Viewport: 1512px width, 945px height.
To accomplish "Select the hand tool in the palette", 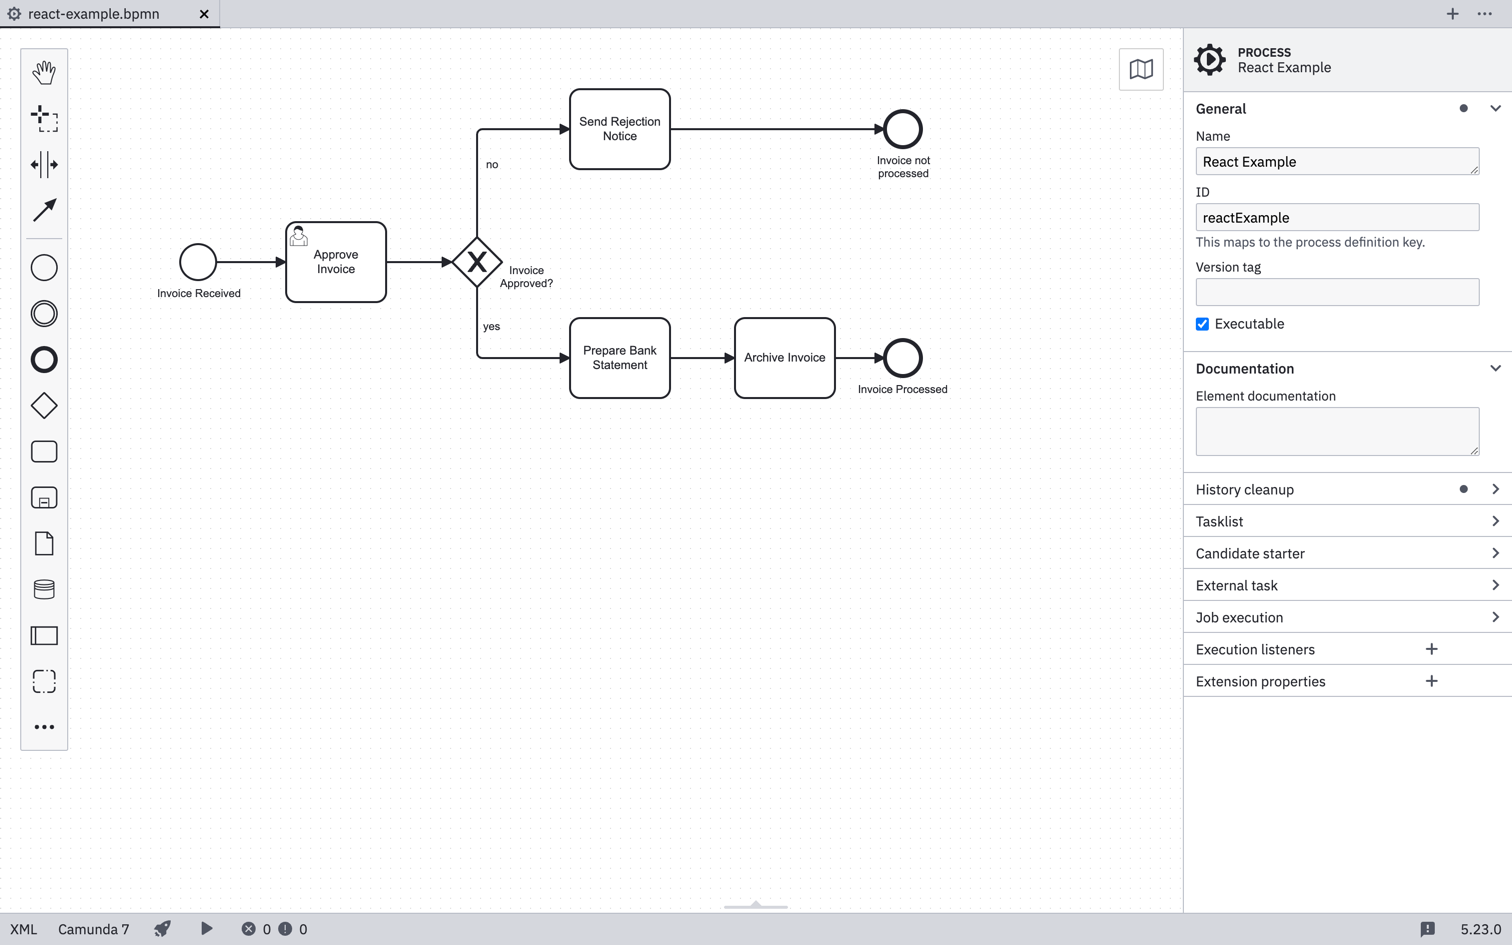I will pyautogui.click(x=44, y=72).
